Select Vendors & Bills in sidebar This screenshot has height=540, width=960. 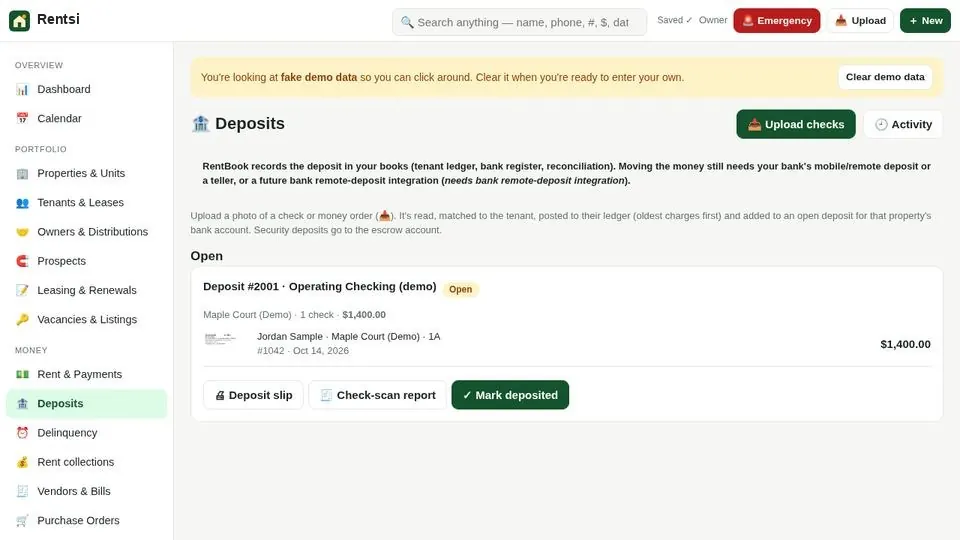pyautogui.click(x=86, y=491)
